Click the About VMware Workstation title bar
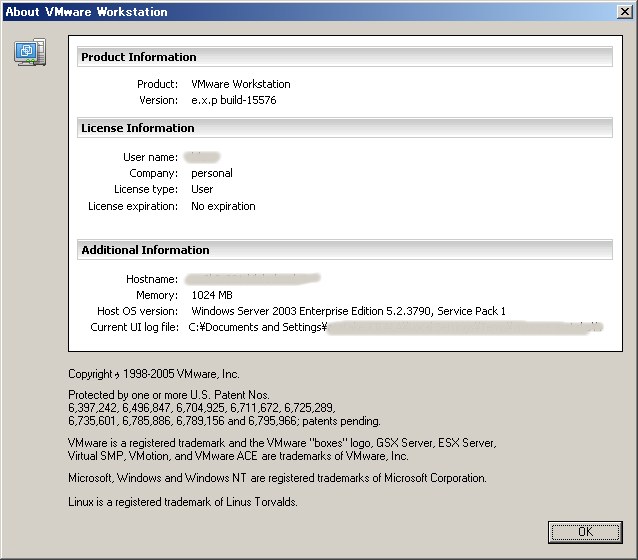The height and width of the screenshot is (560, 638). tap(300, 12)
